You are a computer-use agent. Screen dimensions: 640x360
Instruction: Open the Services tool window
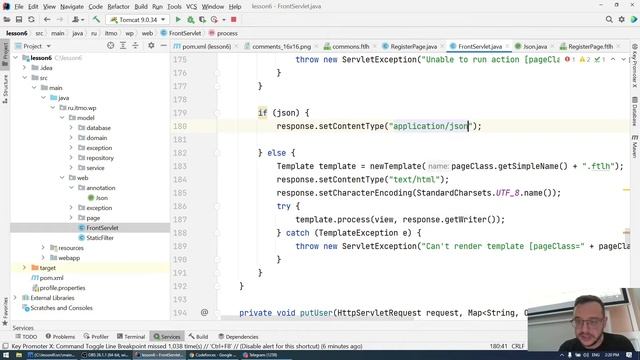click(x=167, y=337)
